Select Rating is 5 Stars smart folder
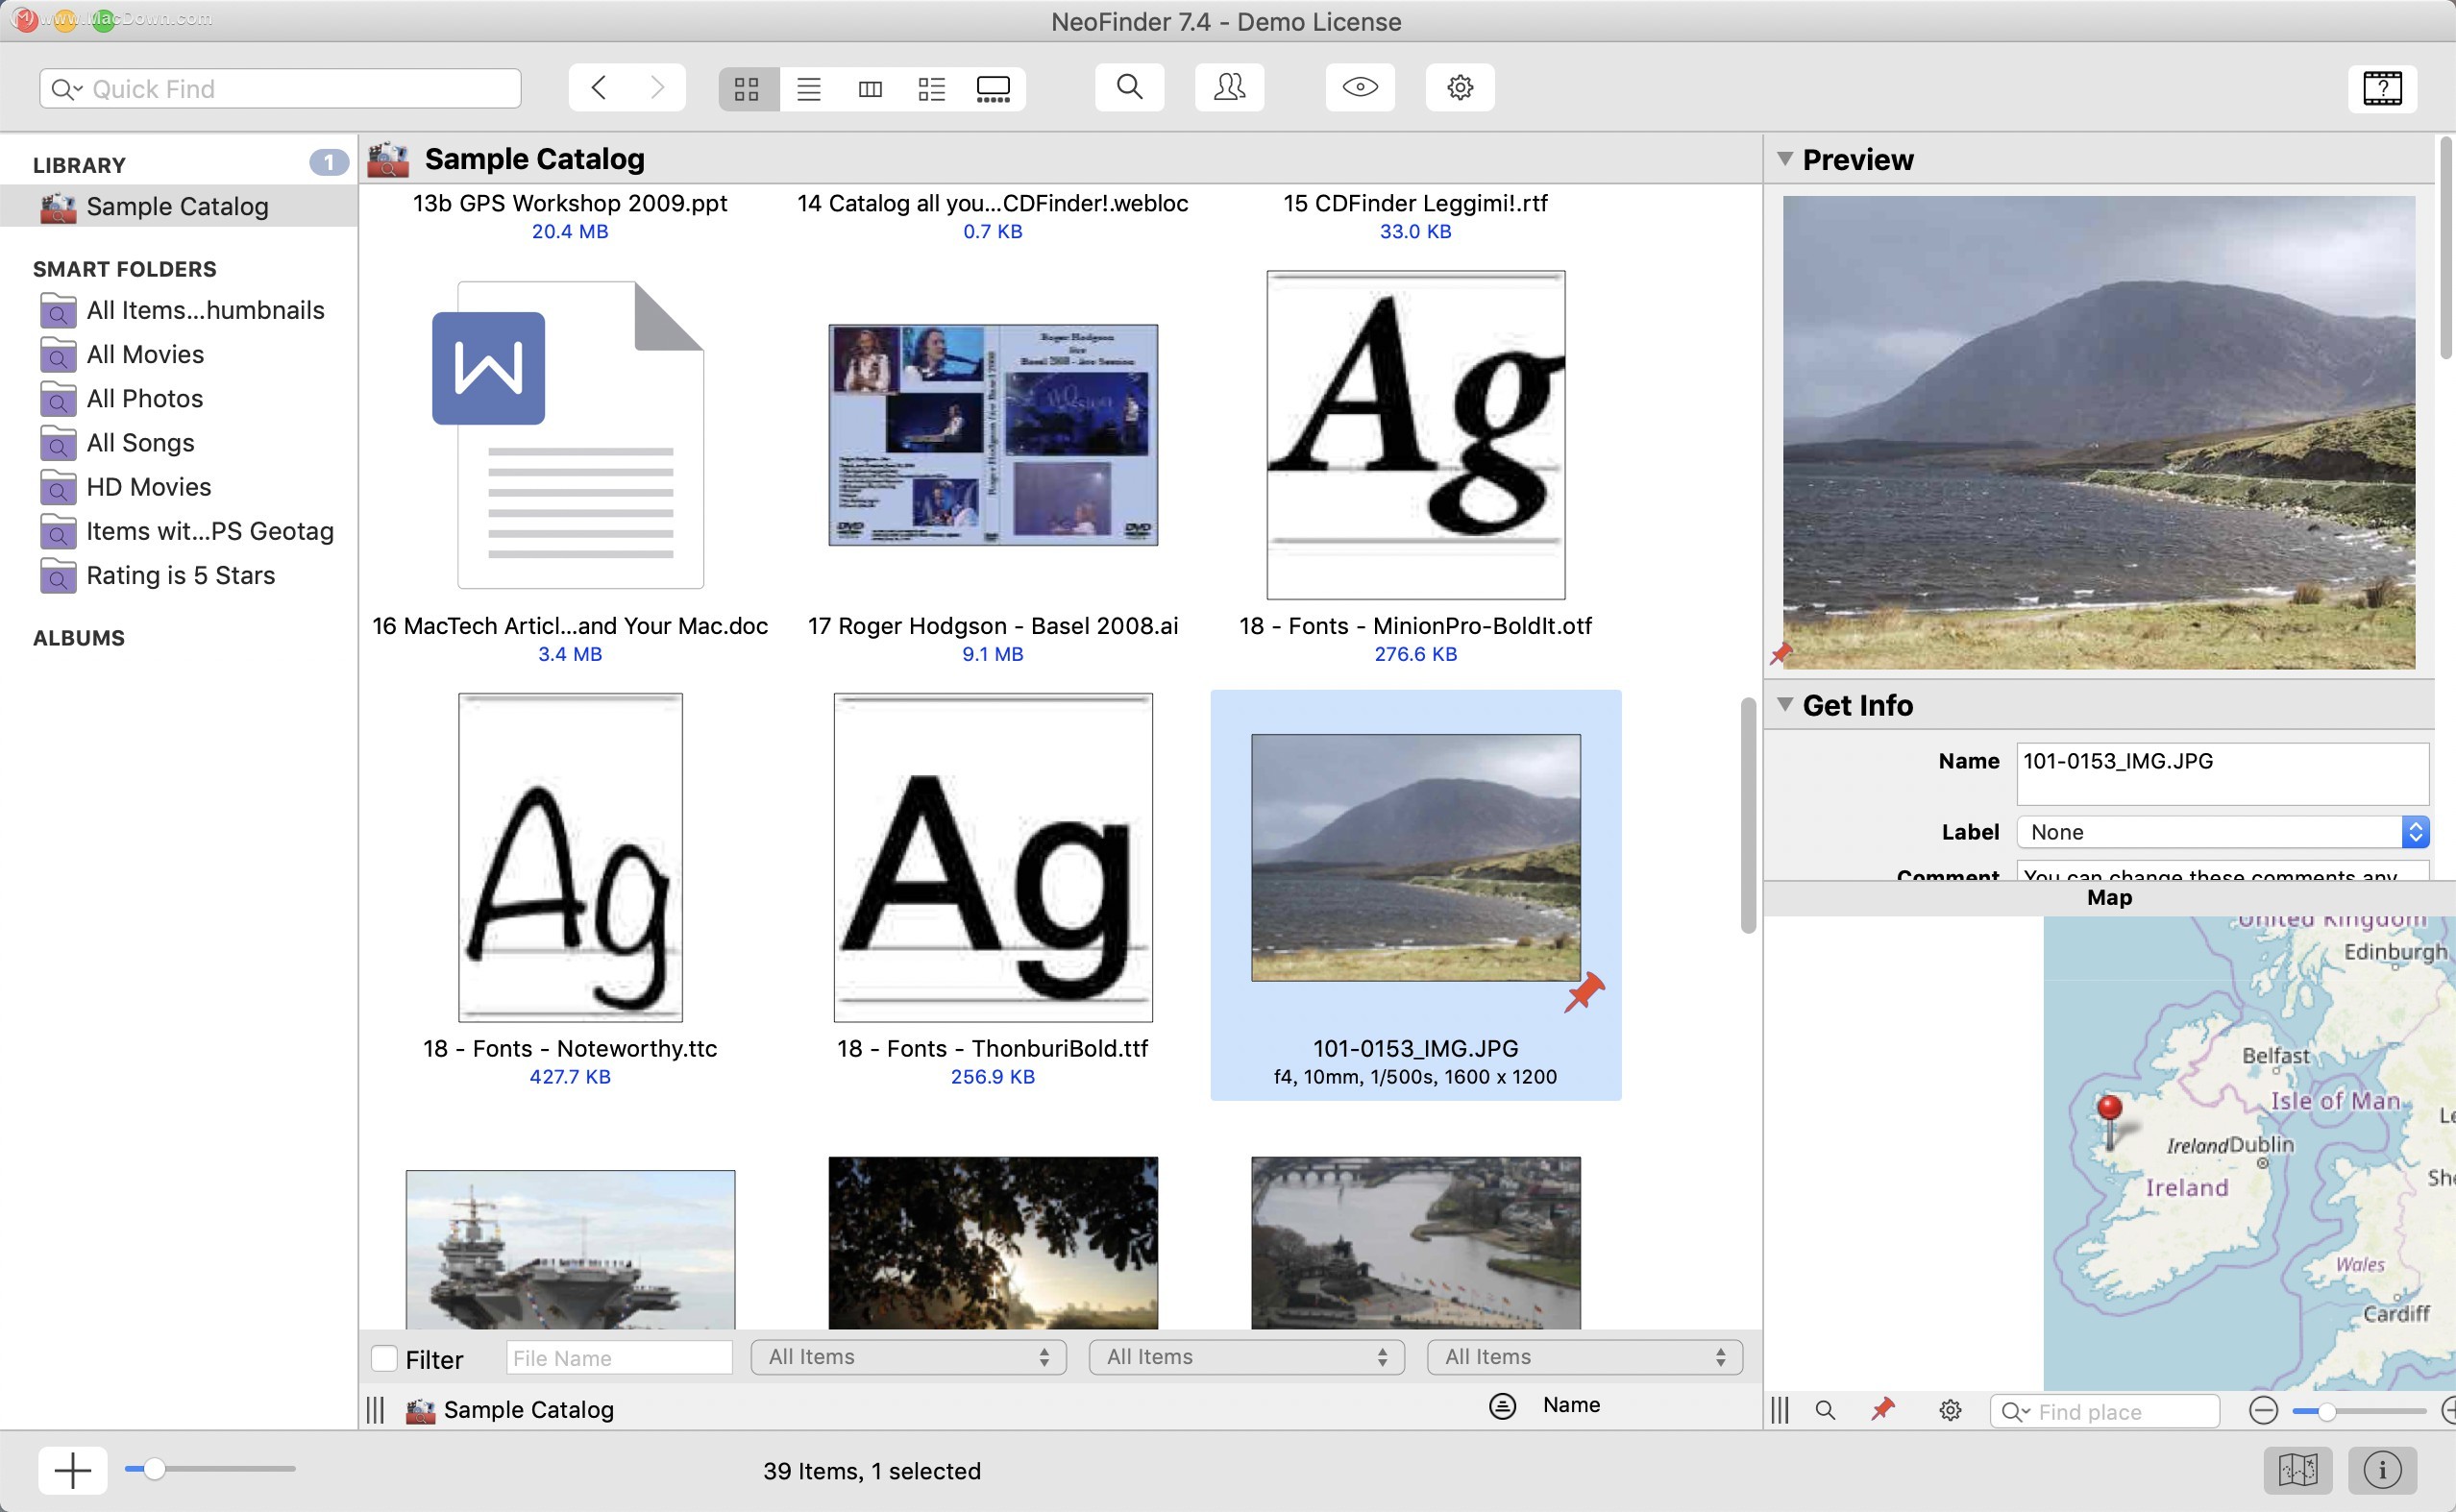This screenshot has width=2456, height=1512. (x=180, y=576)
